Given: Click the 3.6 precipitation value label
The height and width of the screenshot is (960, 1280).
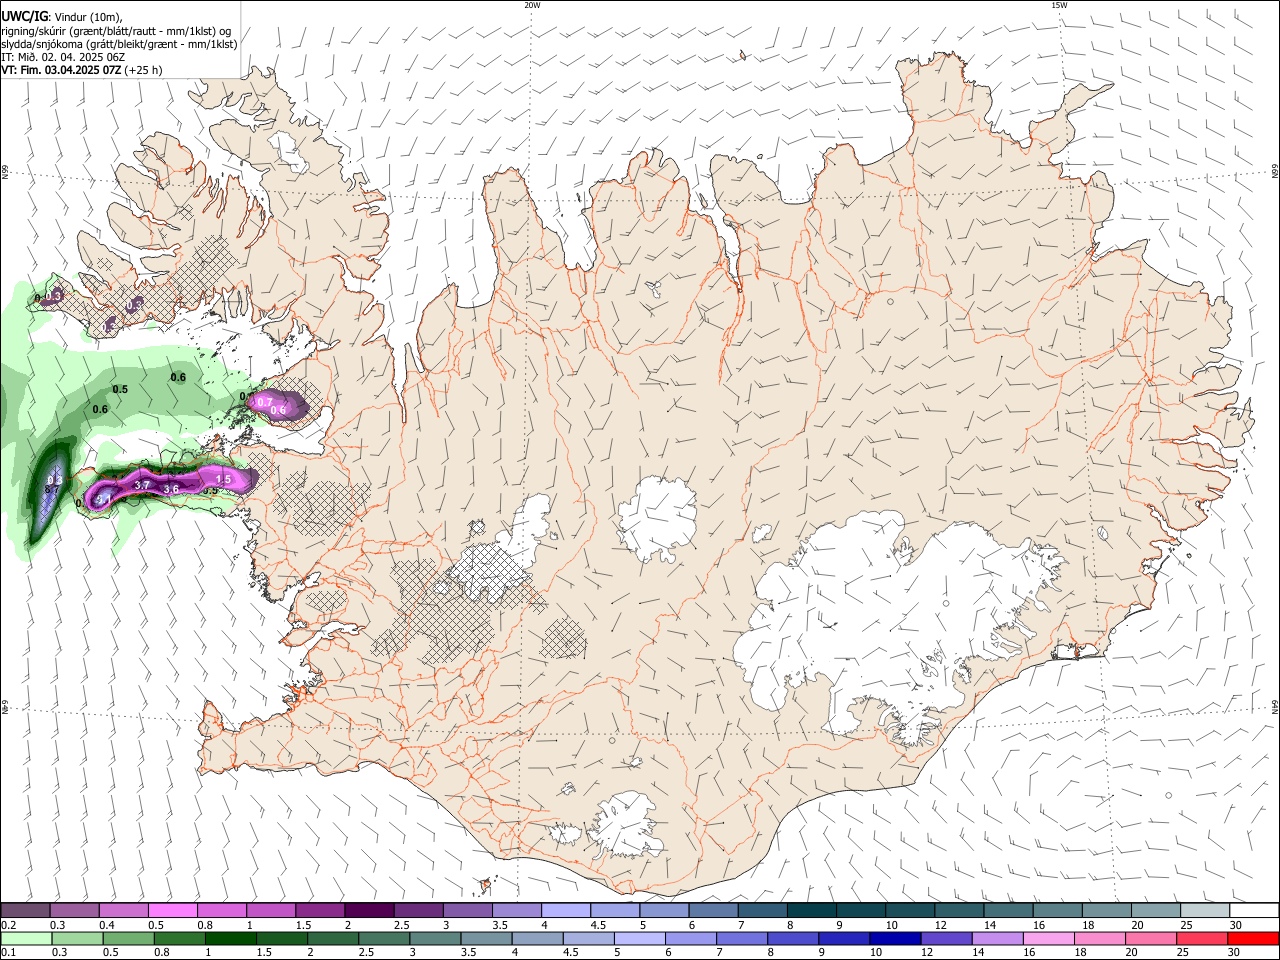Looking at the screenshot, I should click(x=171, y=489).
